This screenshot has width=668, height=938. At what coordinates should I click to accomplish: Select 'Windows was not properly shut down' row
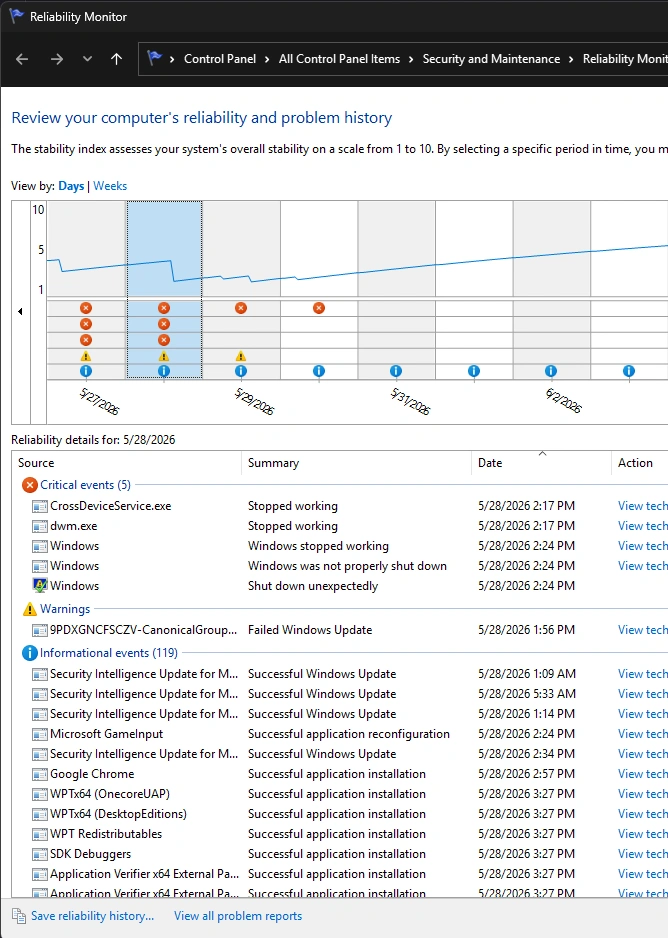click(x=340, y=566)
